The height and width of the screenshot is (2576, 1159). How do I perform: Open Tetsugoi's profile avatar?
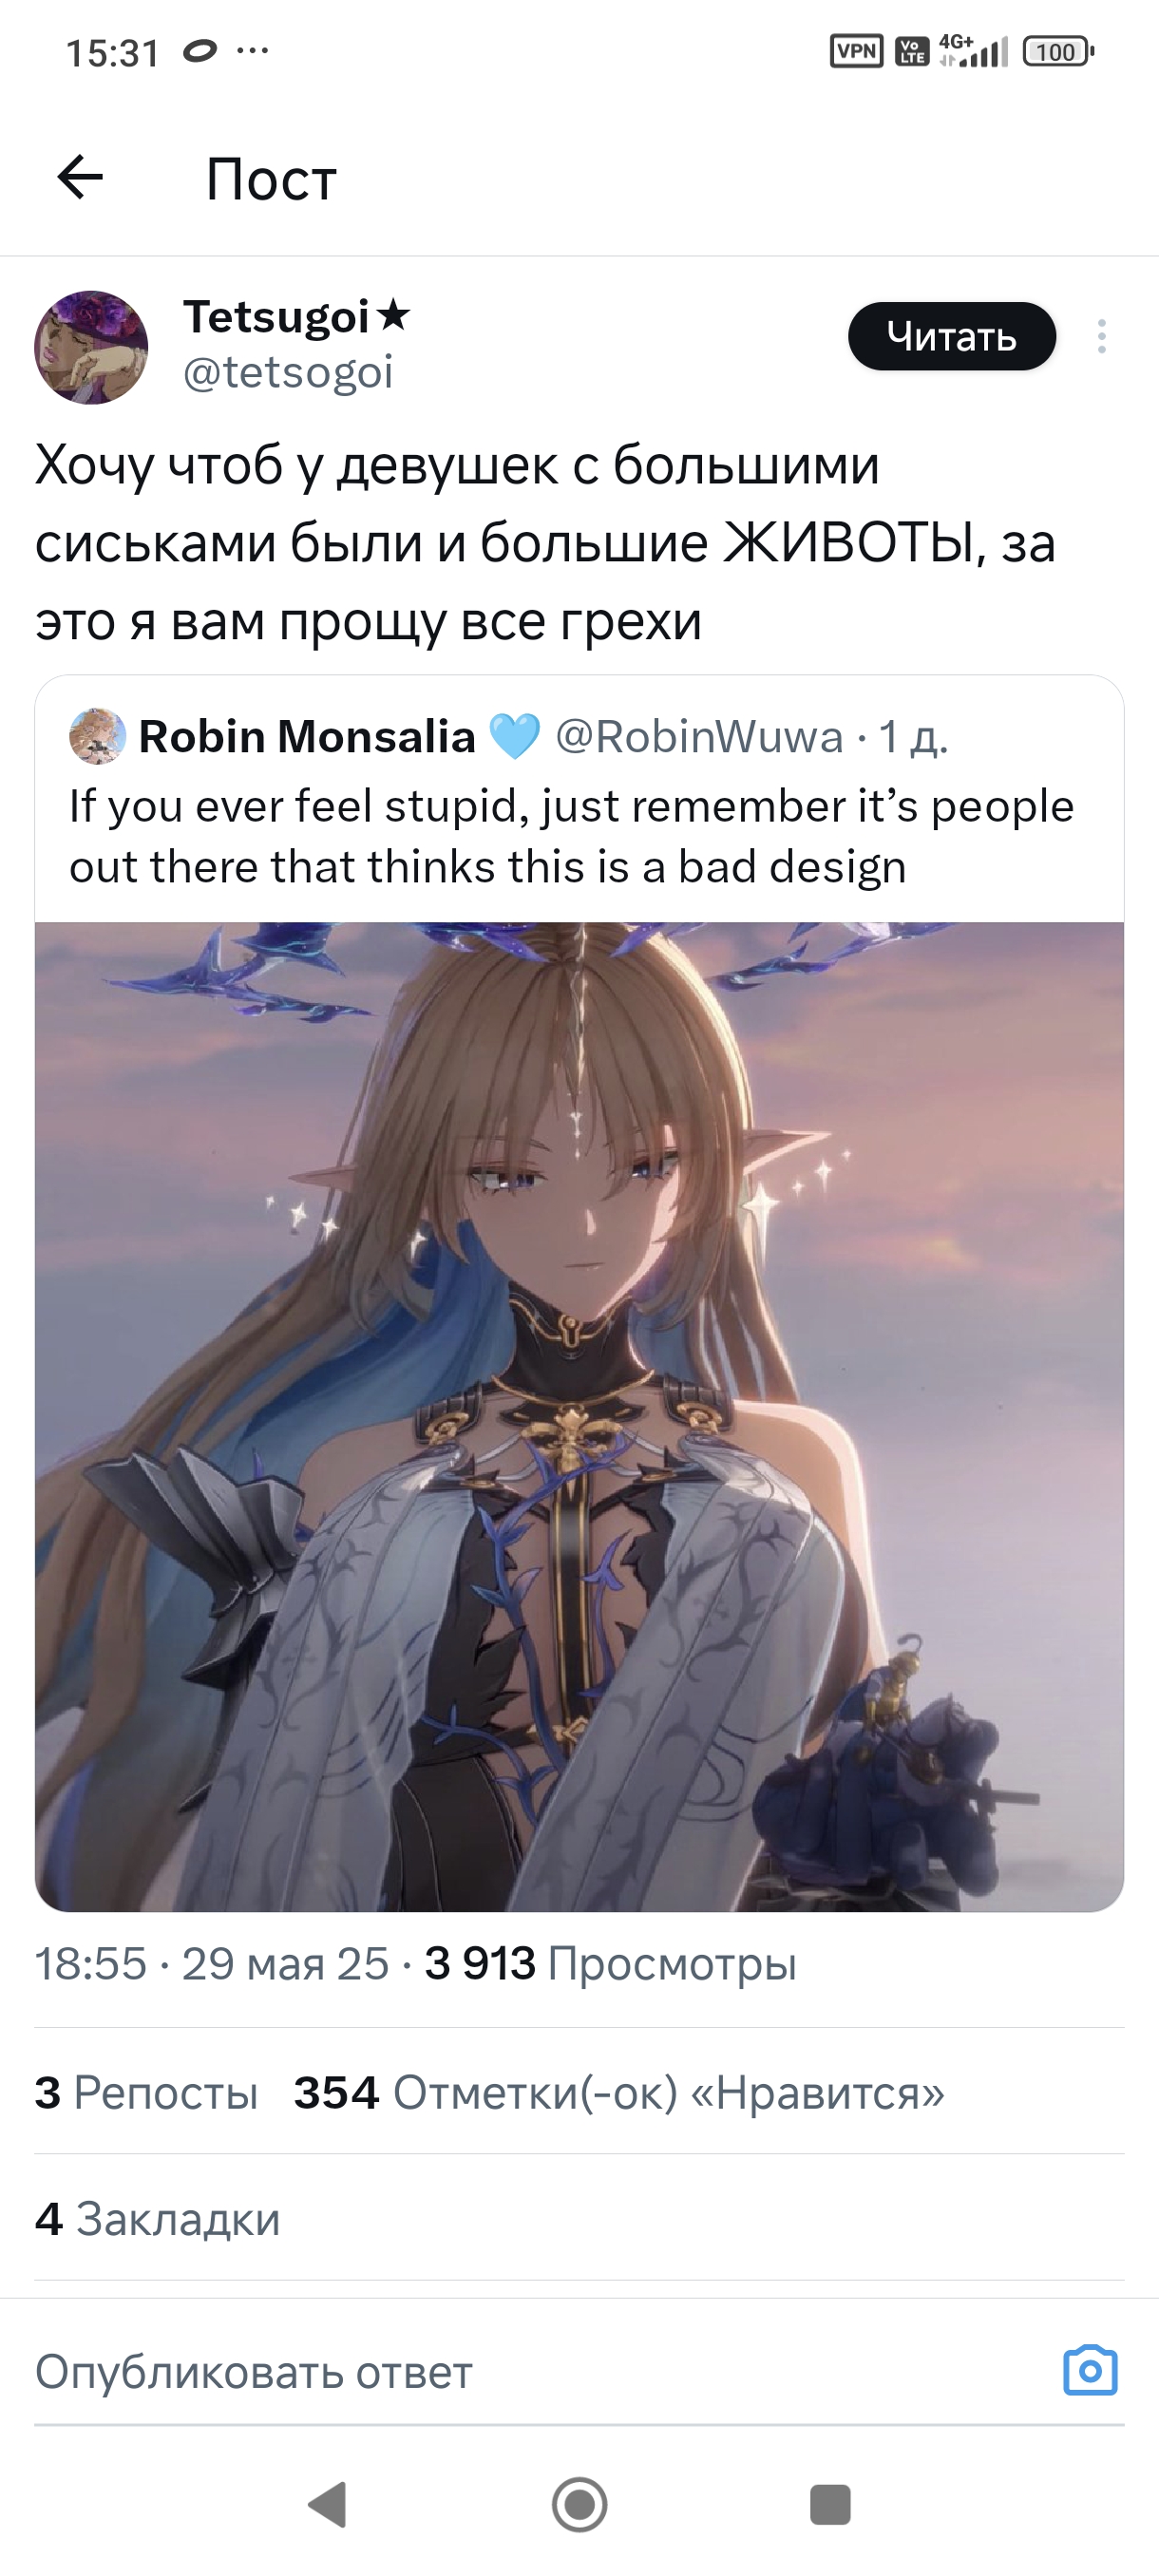click(91, 347)
